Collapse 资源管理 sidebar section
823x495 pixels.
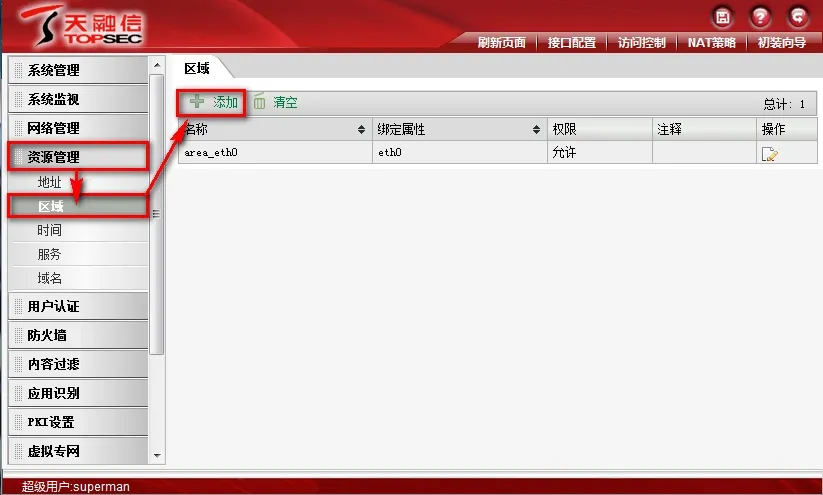pos(78,156)
